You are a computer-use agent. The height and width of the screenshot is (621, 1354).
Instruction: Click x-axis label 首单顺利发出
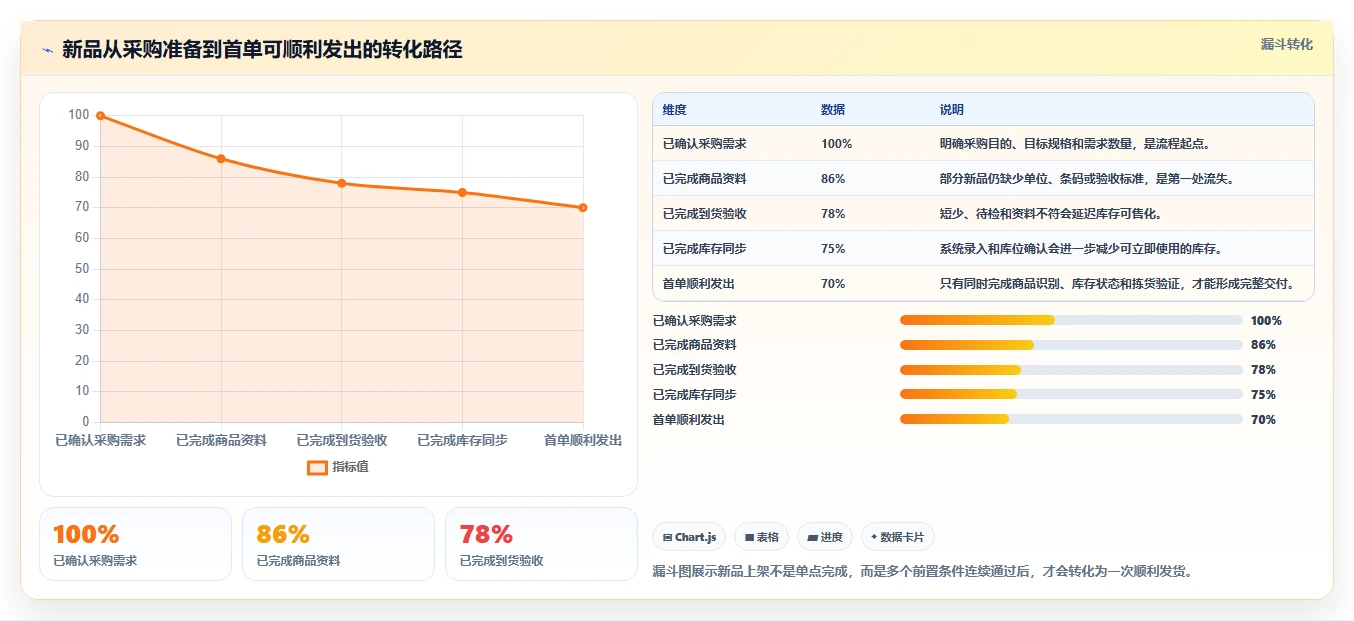[583, 440]
